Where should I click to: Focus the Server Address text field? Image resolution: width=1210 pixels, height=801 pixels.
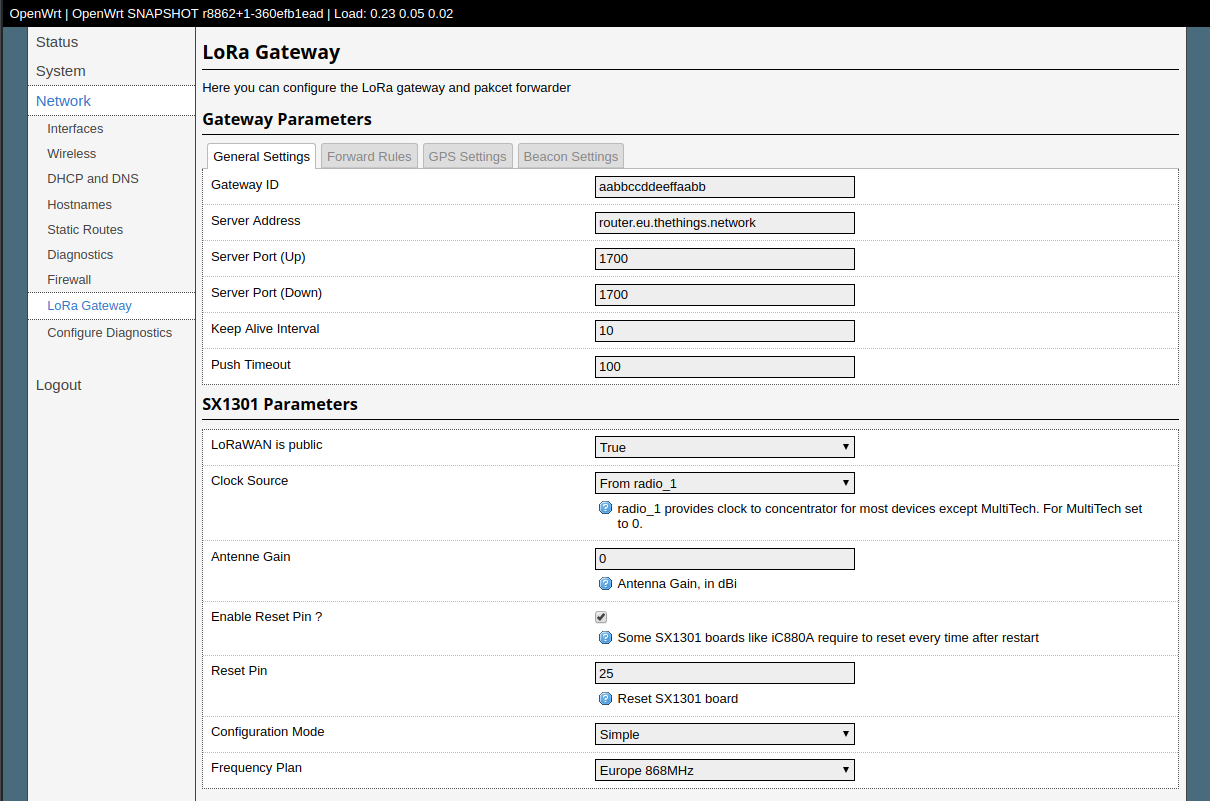pos(724,223)
